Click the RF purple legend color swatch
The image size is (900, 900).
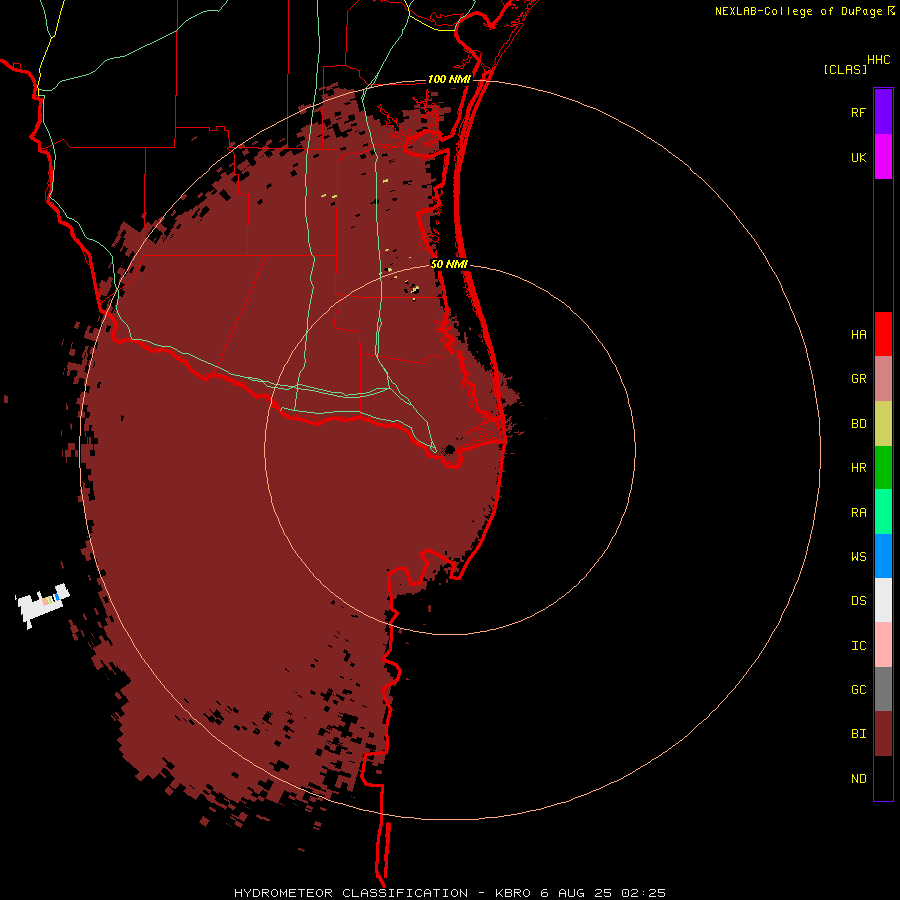tap(883, 112)
